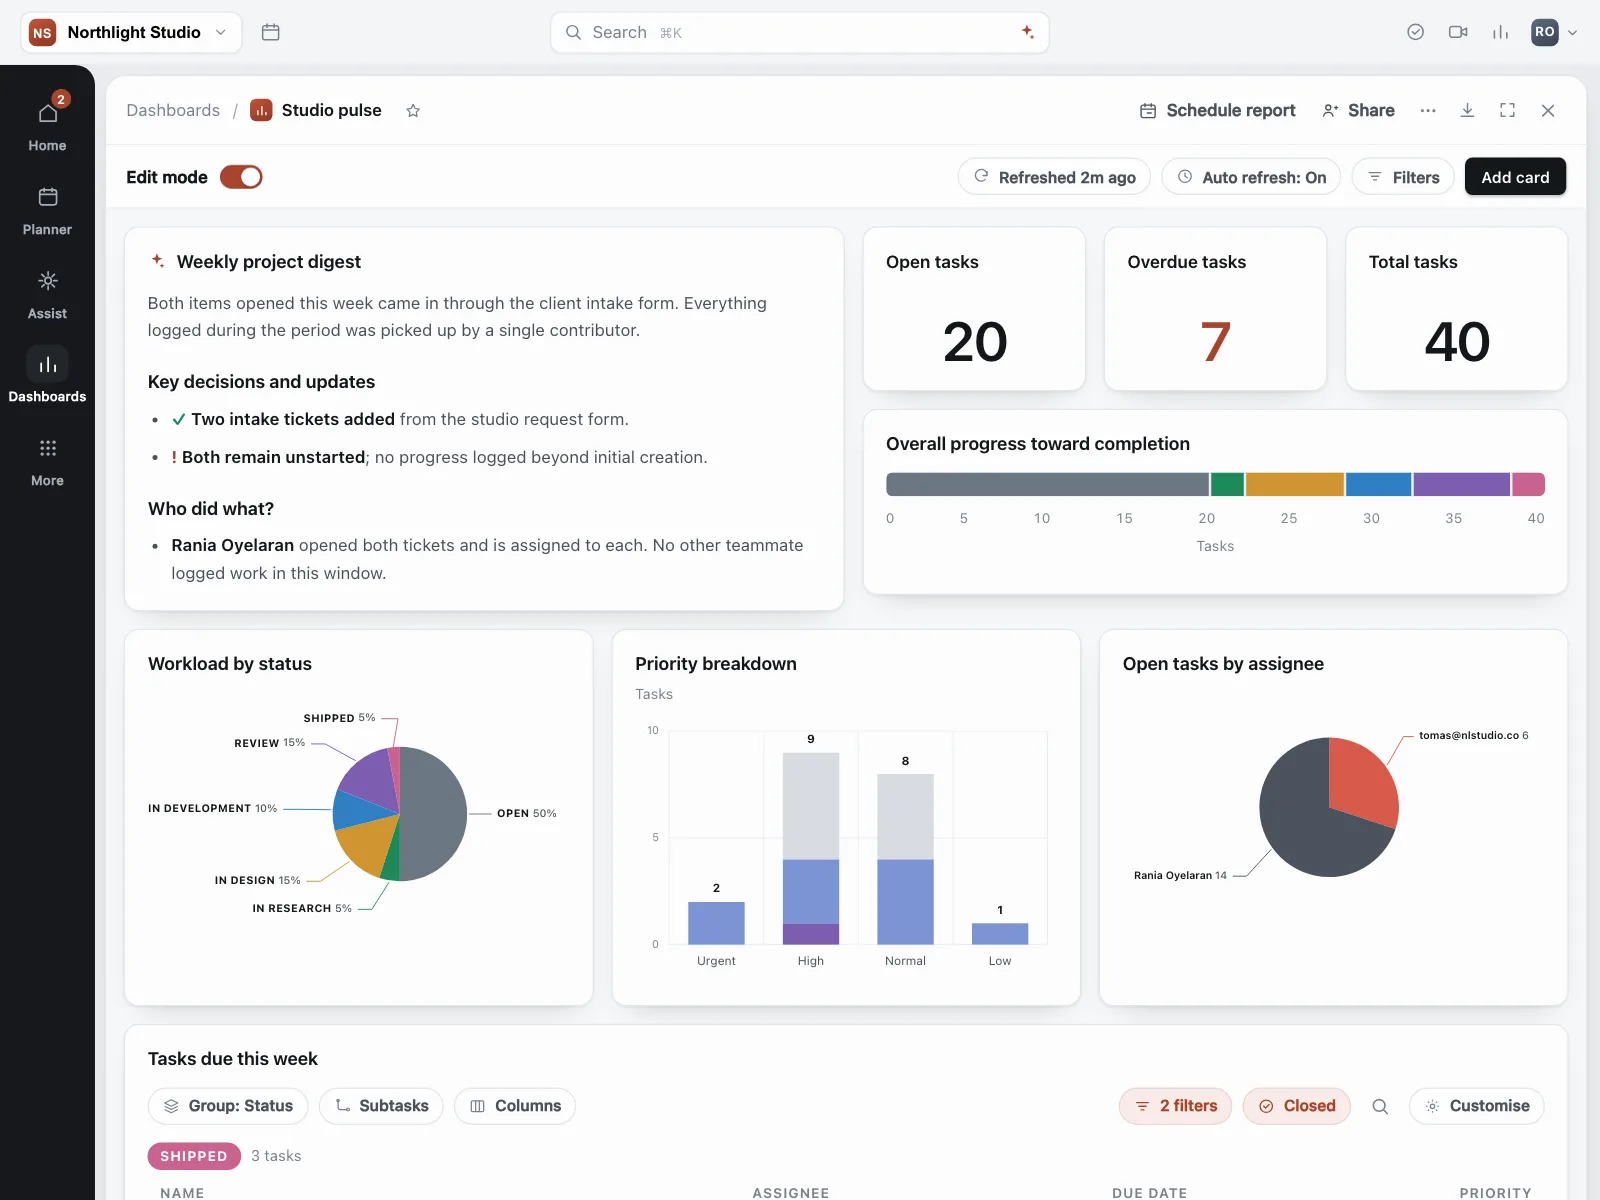The width and height of the screenshot is (1600, 1200).
Task: Click the green In Research progress segment
Action: click(x=1227, y=485)
